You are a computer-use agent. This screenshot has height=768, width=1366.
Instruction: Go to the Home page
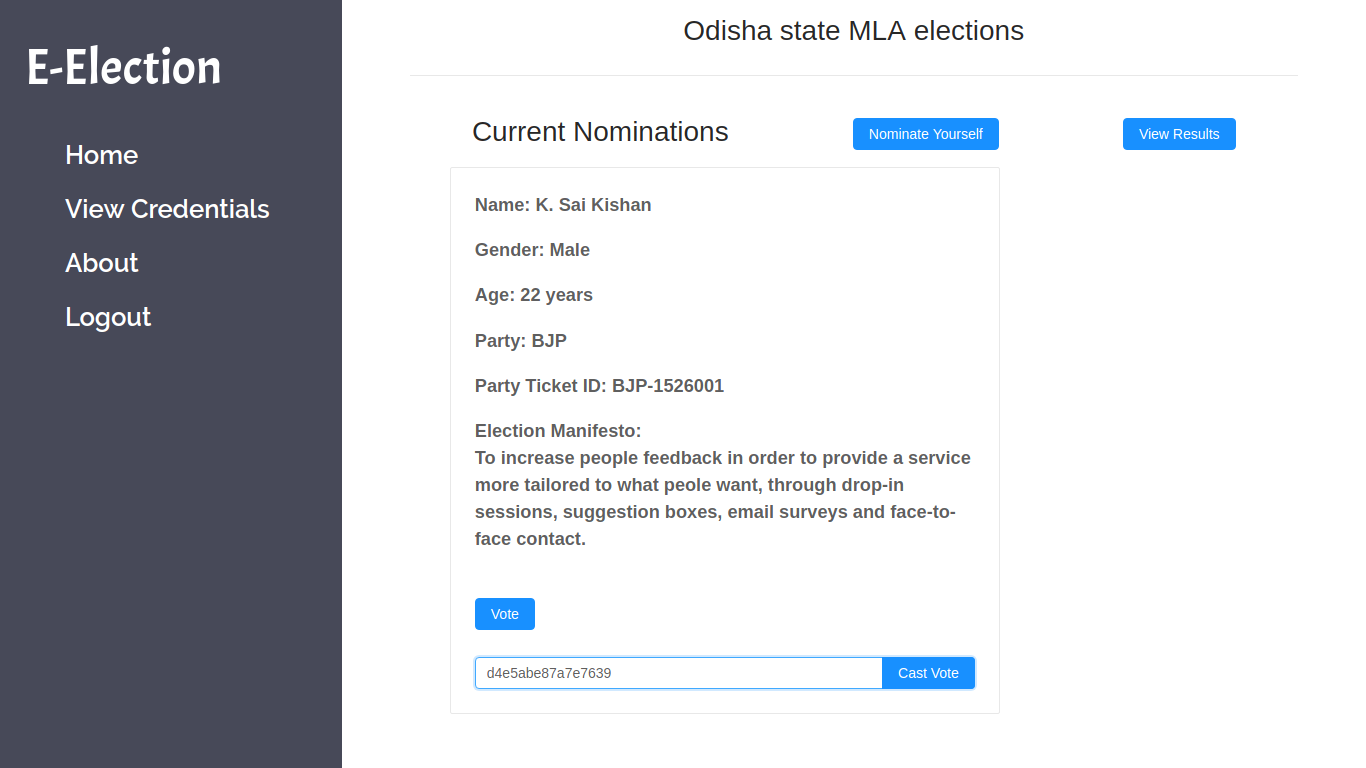click(101, 155)
